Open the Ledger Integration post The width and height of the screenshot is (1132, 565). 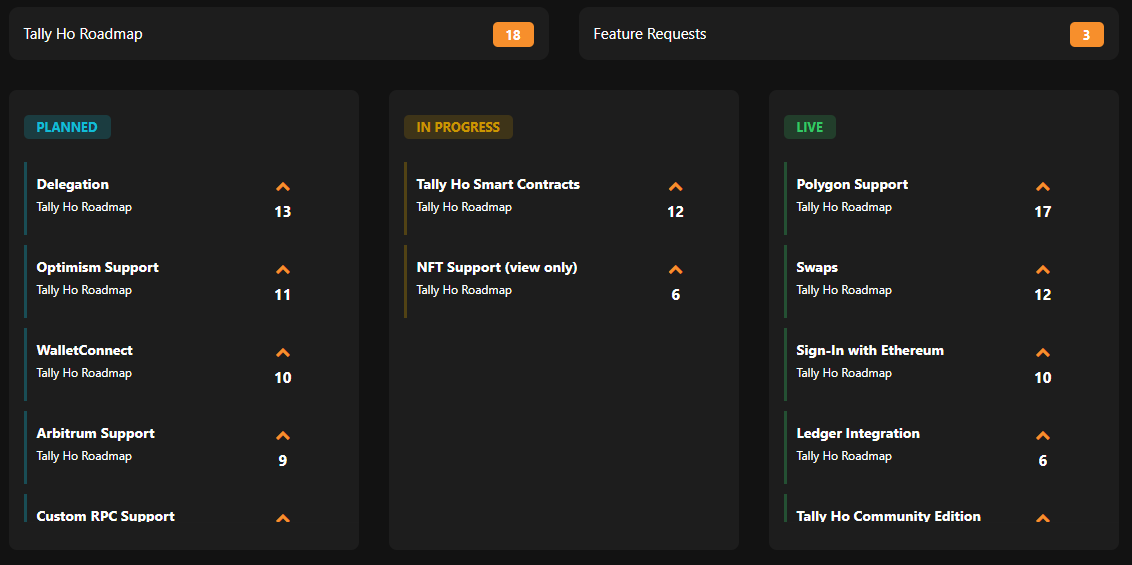click(858, 434)
